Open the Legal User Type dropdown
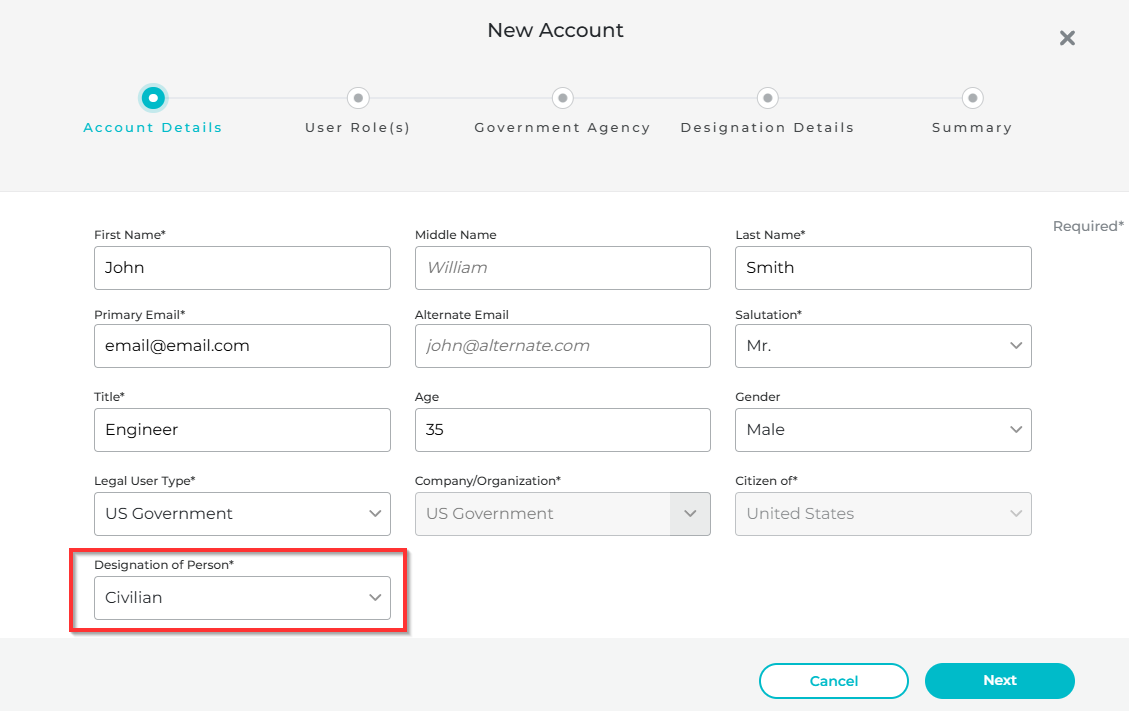The width and height of the screenshot is (1129, 711). pos(242,514)
